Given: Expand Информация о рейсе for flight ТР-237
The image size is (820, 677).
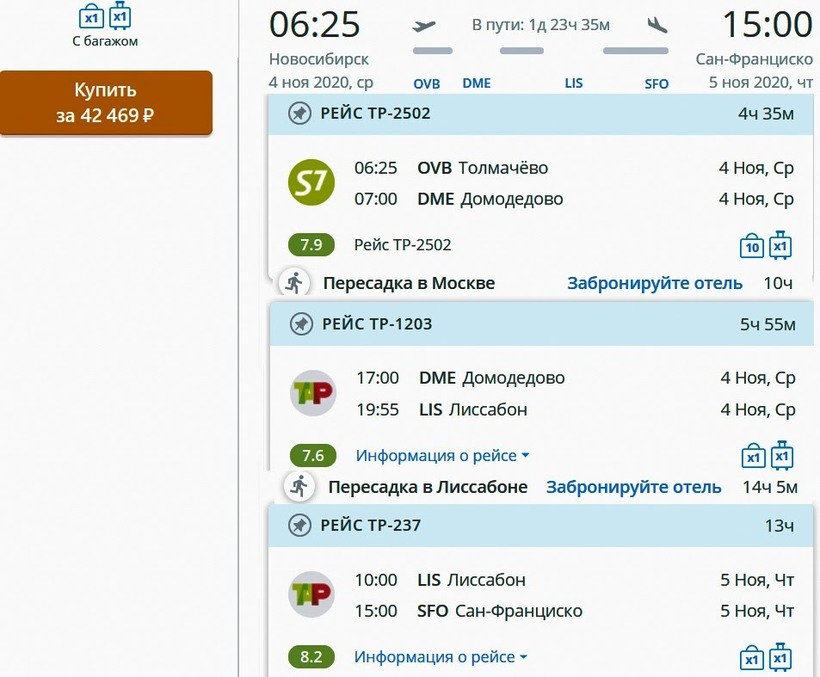Looking at the screenshot, I should point(441,657).
